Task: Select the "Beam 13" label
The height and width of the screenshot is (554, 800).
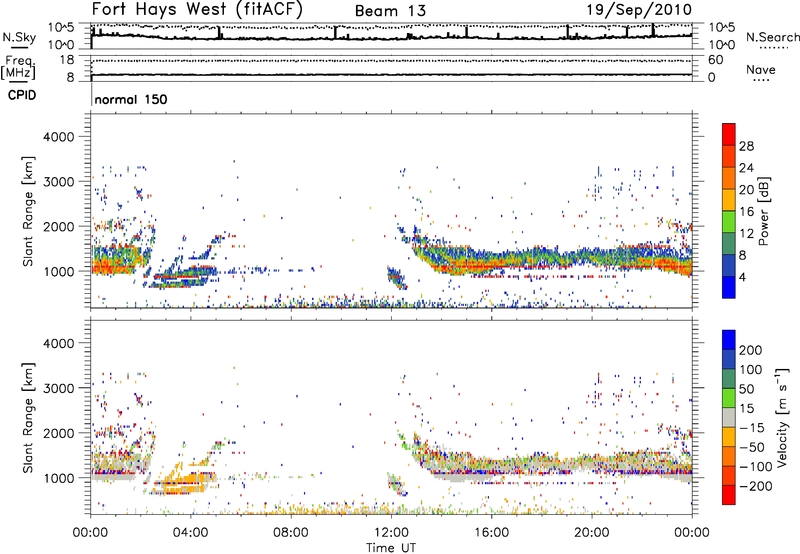Action: coord(390,11)
